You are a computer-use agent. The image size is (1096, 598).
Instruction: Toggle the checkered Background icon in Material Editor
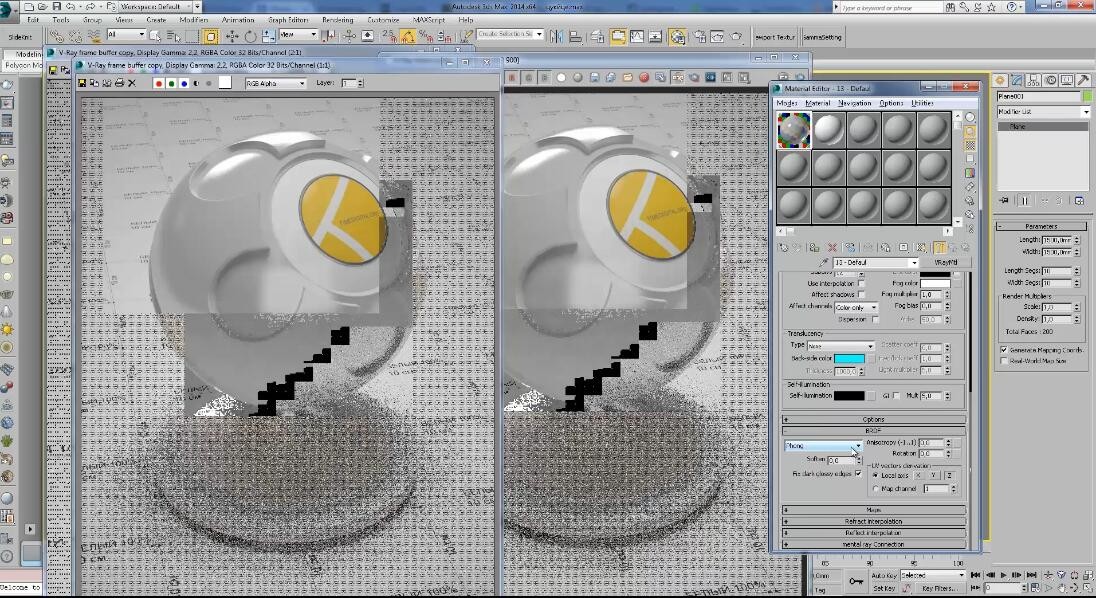click(970, 145)
